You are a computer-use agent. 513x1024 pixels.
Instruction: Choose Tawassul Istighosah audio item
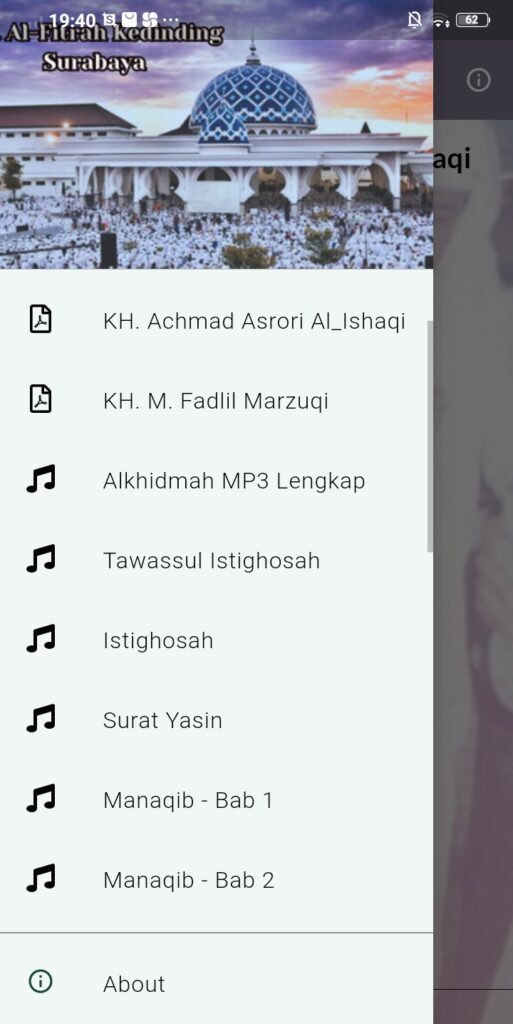[217, 560]
